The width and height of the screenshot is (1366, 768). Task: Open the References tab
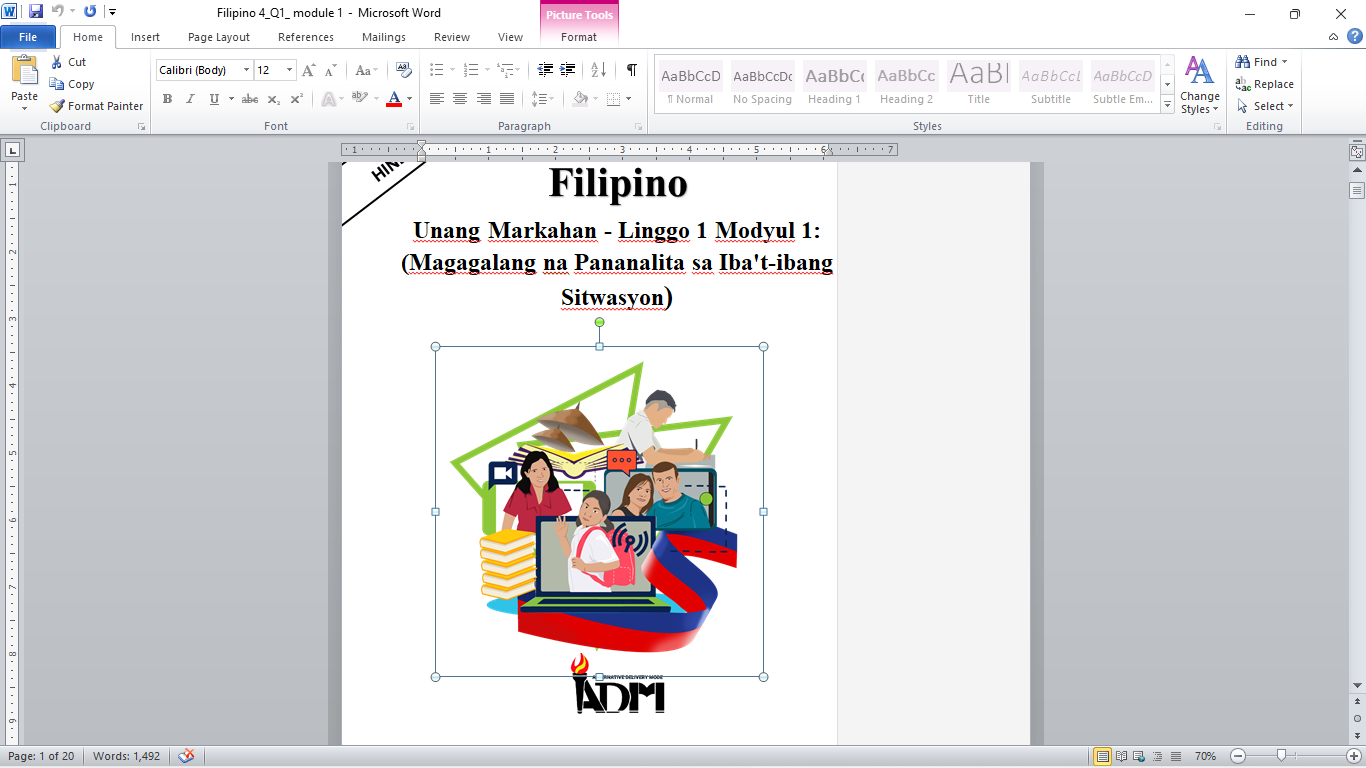pyautogui.click(x=306, y=37)
